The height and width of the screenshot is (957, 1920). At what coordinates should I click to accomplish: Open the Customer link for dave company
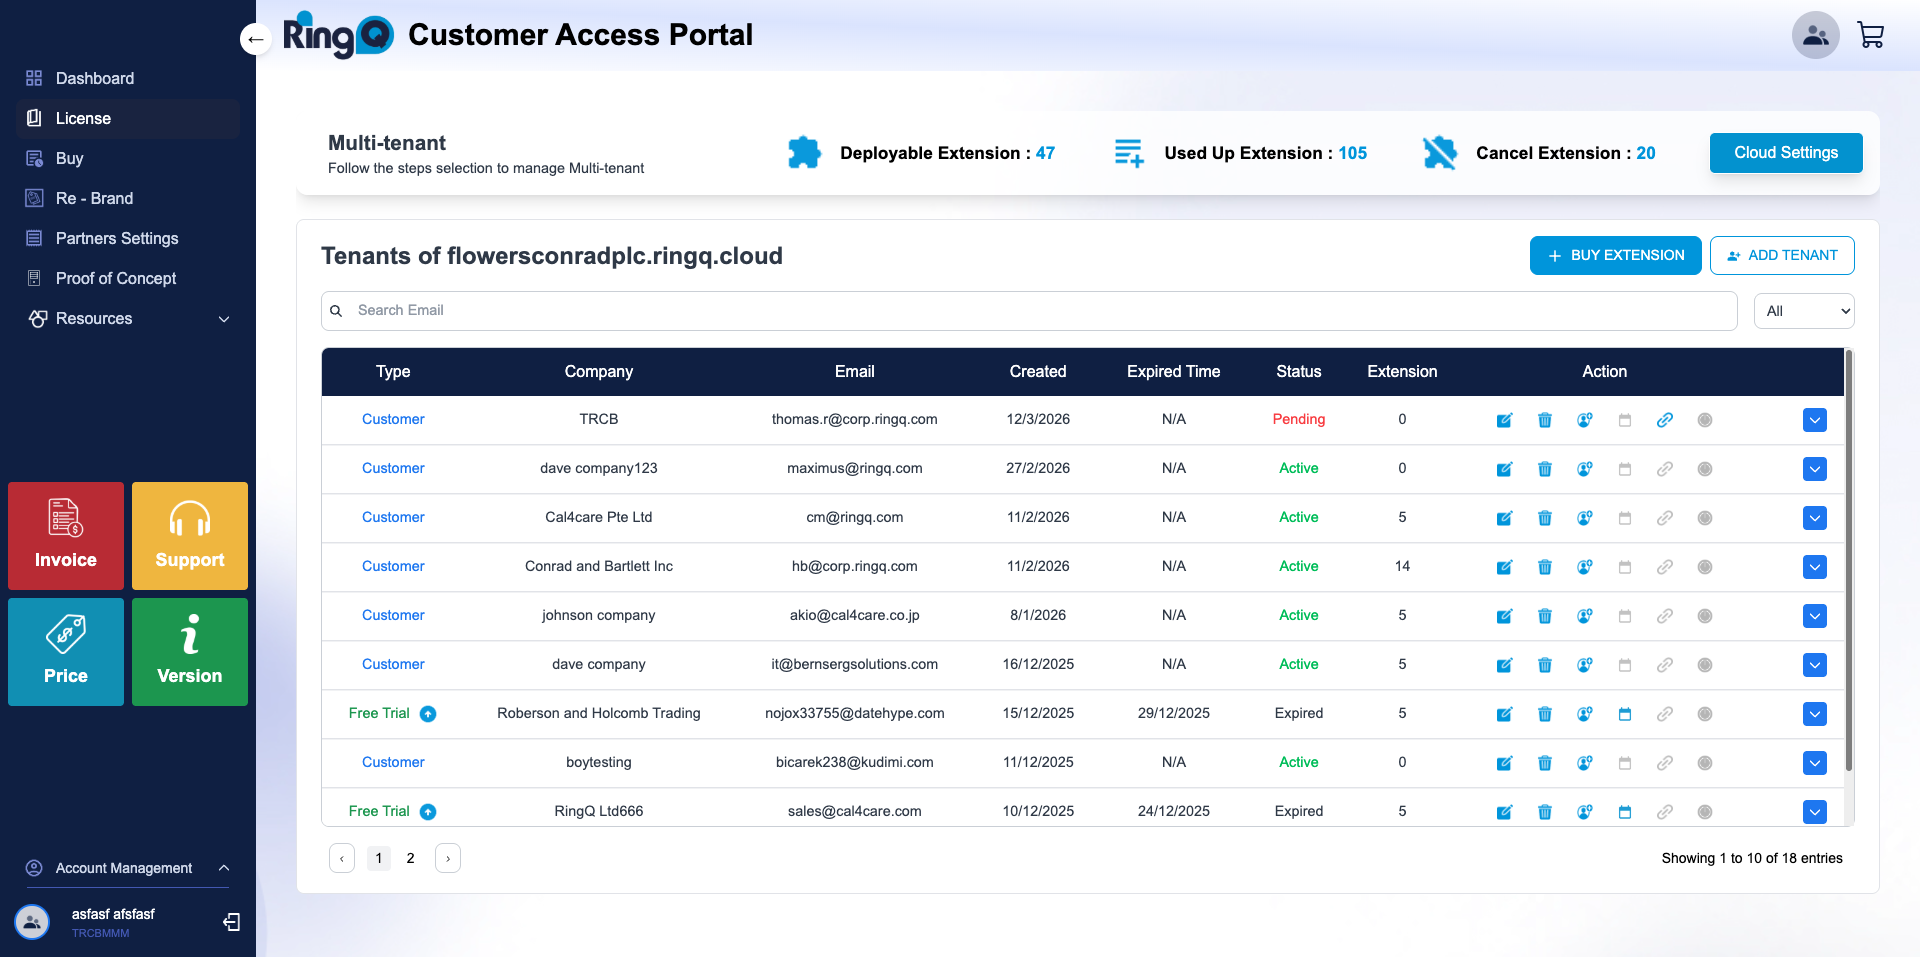392,664
